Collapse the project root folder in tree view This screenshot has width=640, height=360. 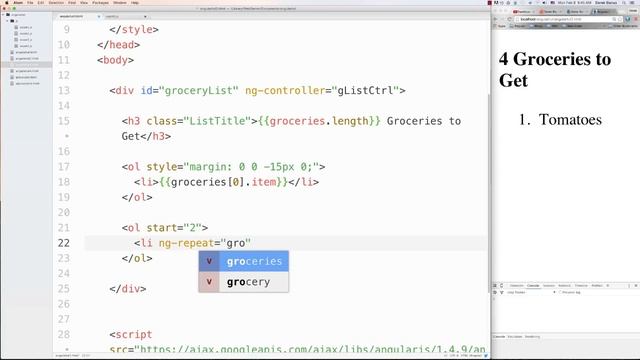pyautogui.click(x=4, y=15)
